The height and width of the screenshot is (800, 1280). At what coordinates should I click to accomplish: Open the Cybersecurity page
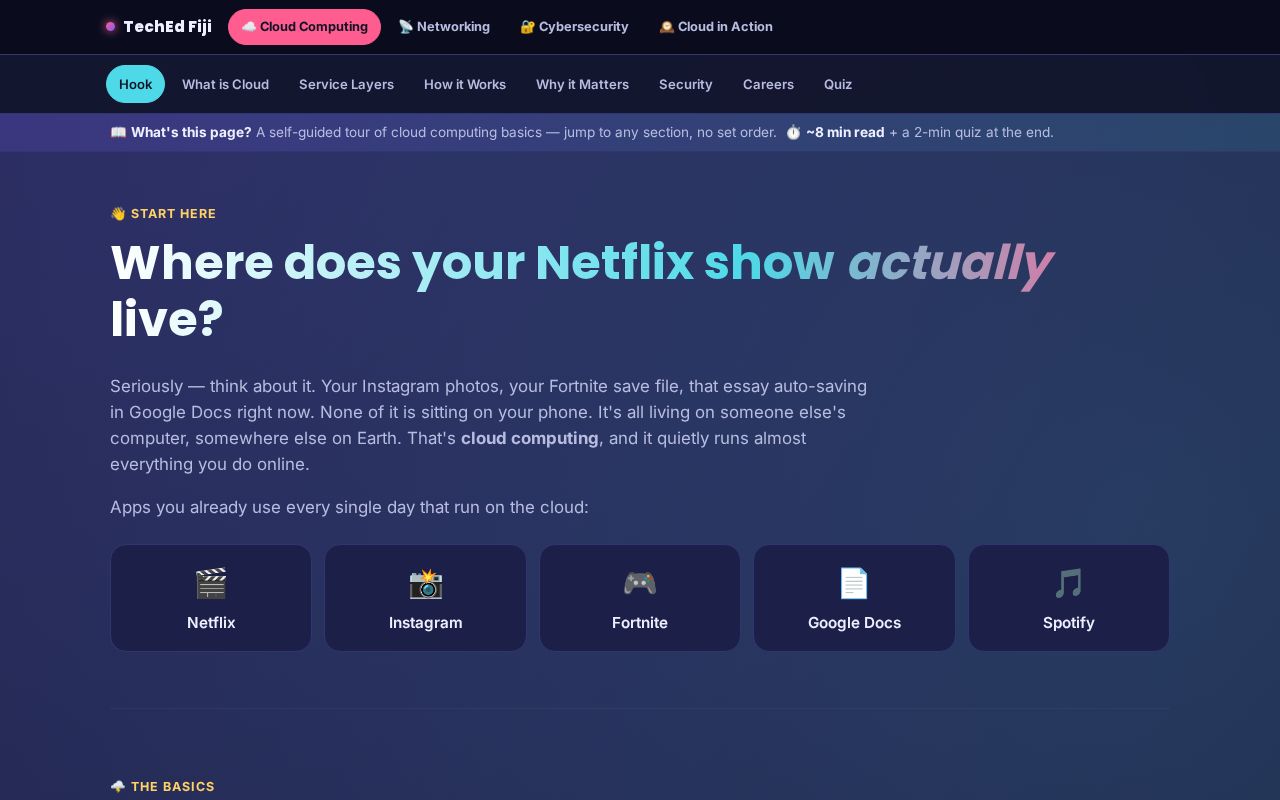click(x=574, y=27)
